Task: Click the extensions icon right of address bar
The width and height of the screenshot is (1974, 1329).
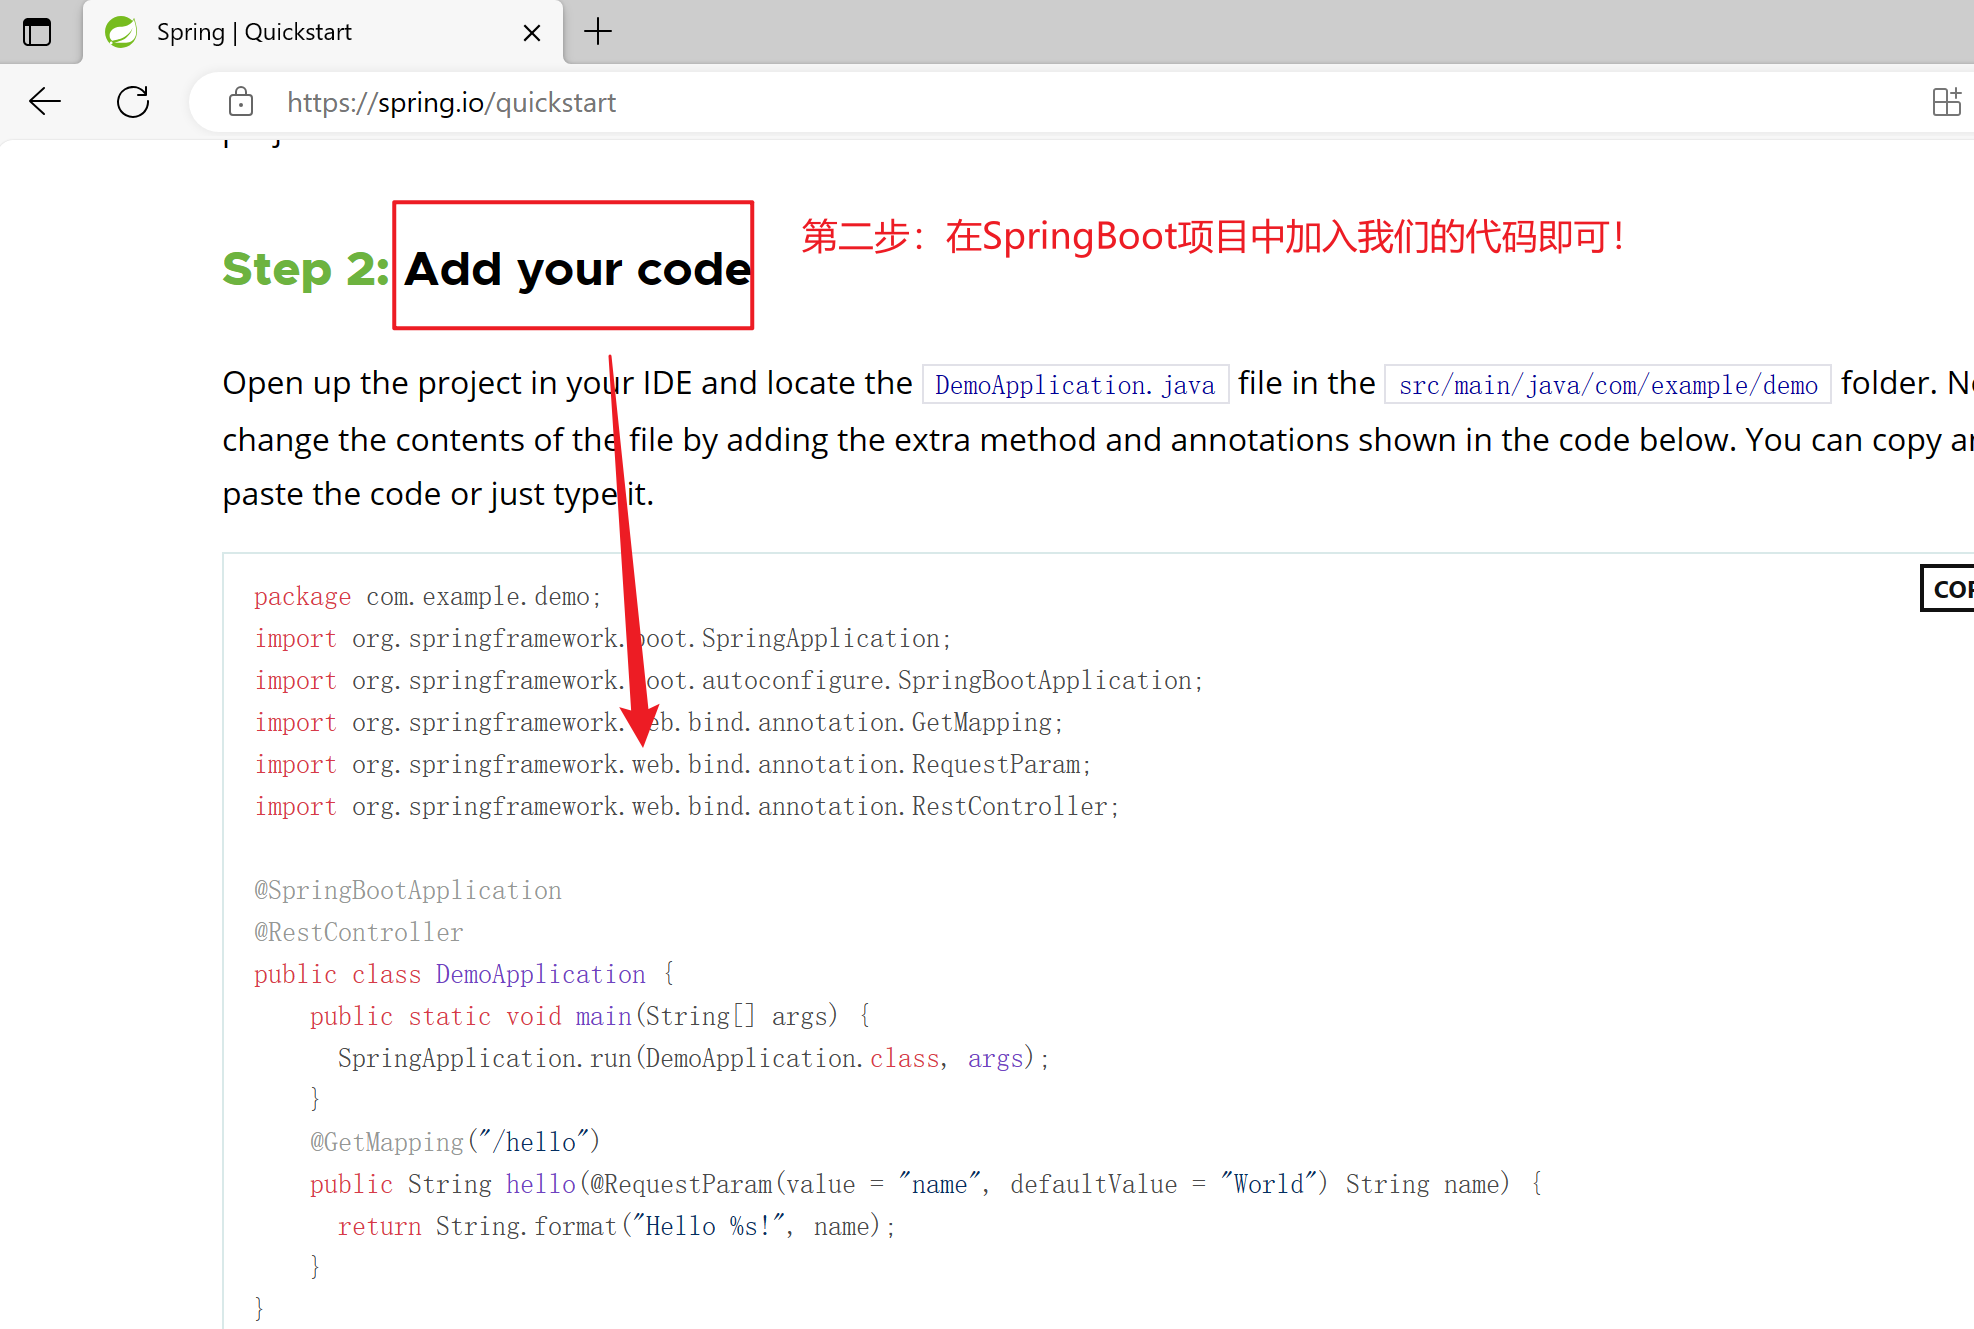Action: [x=1946, y=102]
